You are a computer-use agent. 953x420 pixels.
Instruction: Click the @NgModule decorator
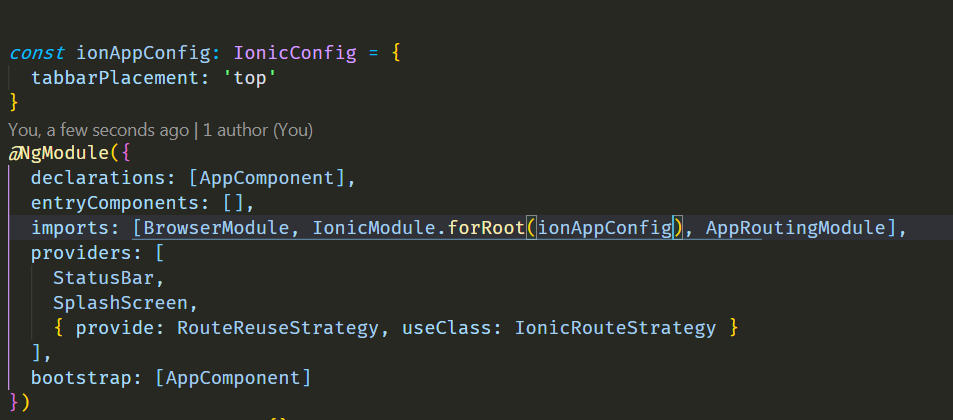click(x=58, y=153)
